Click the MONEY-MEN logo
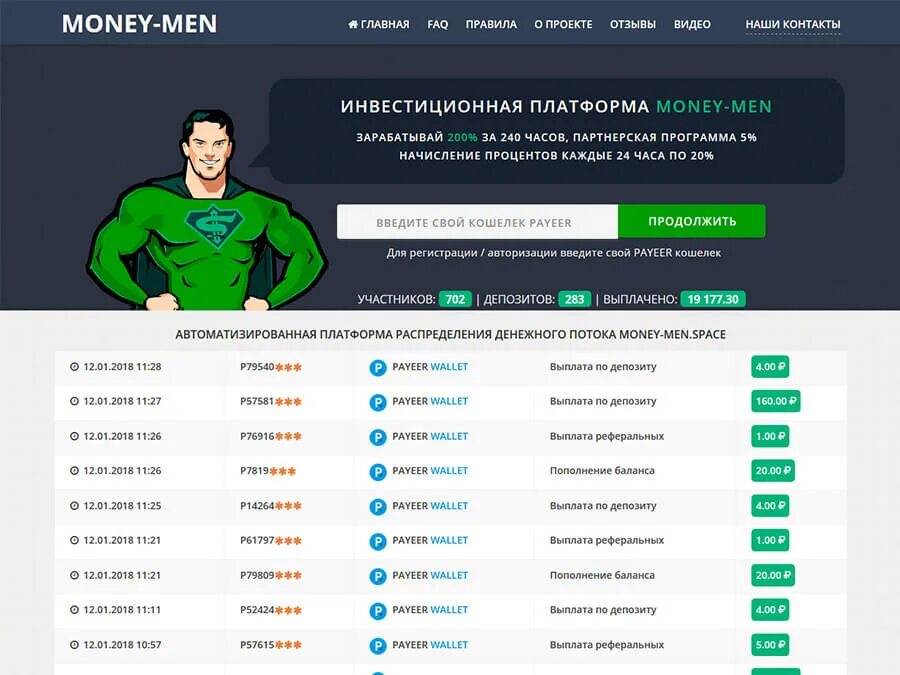This screenshot has height=675, width=900. coord(139,24)
